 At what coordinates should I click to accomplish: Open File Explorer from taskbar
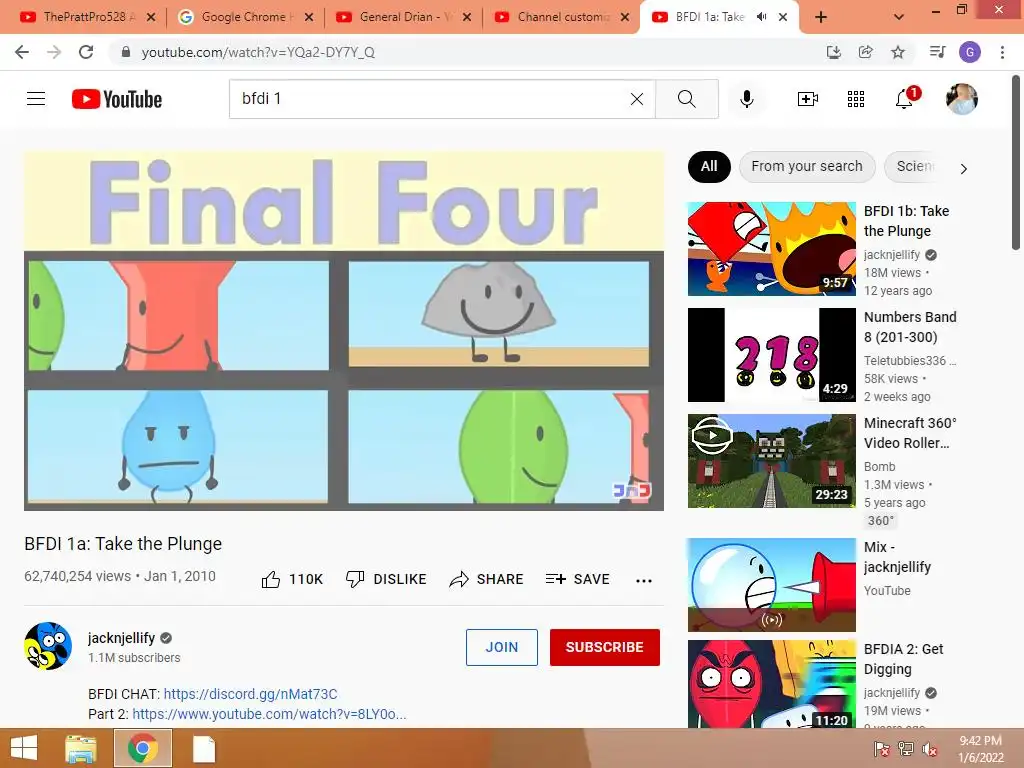(81, 748)
